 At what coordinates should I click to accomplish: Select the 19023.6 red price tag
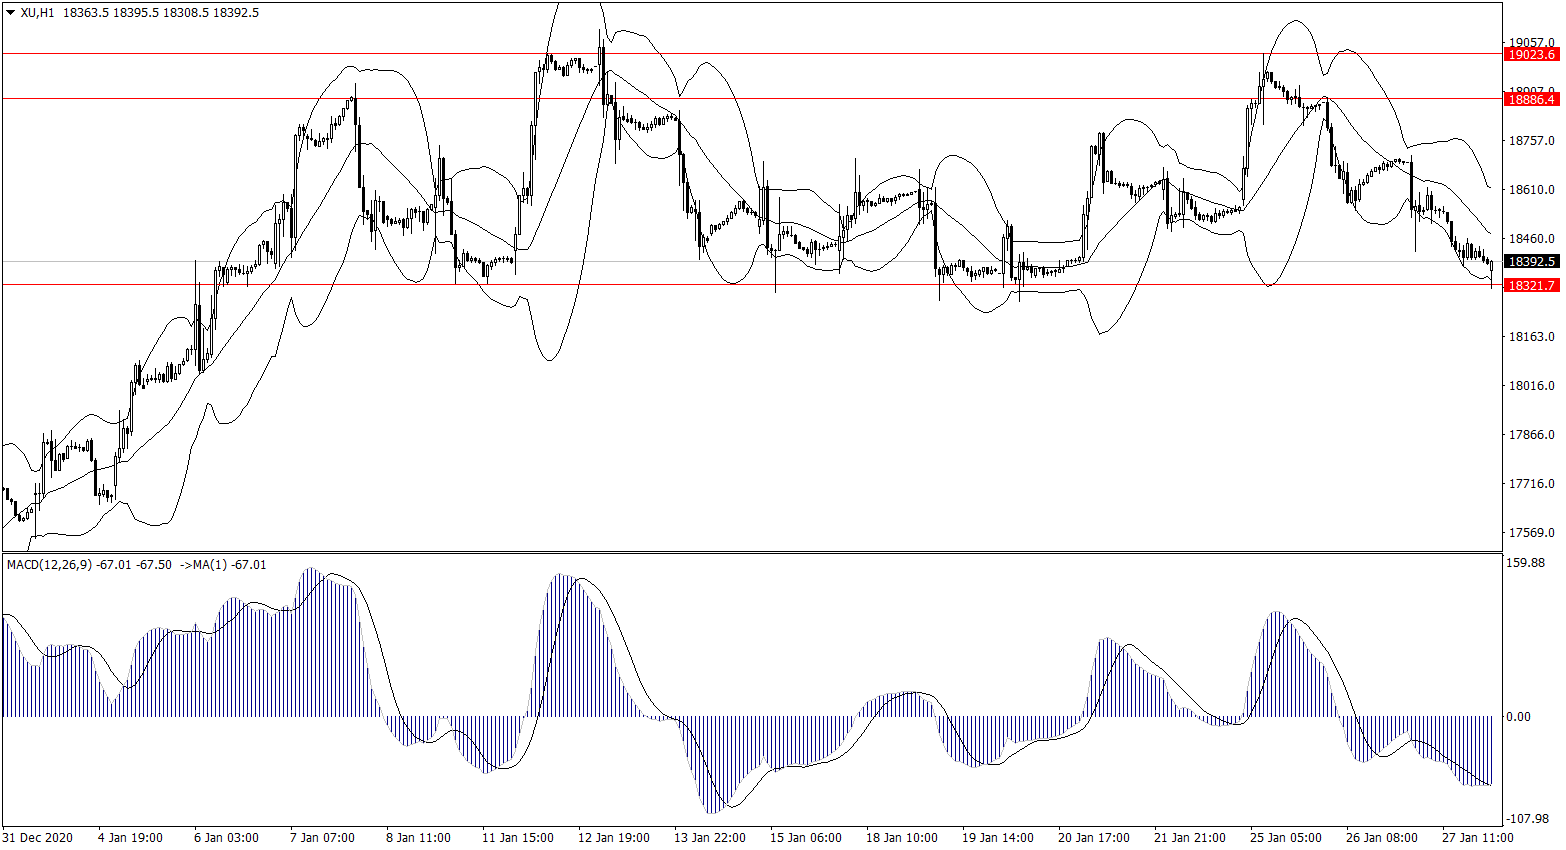1531,55
